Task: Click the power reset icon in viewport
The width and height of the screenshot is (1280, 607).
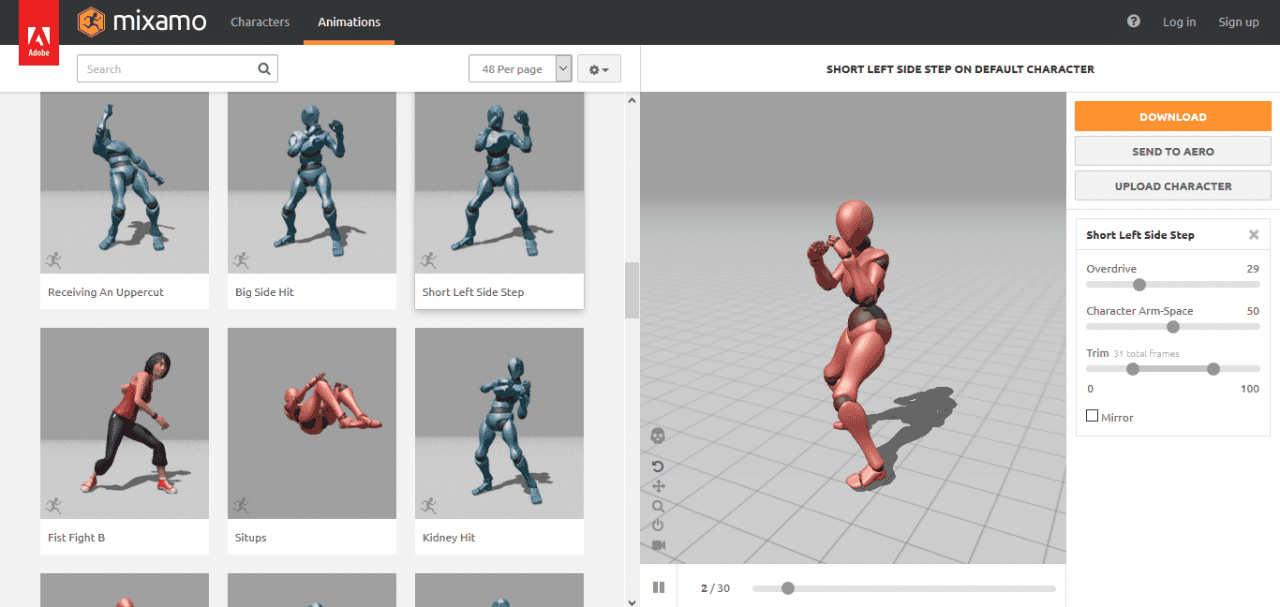Action: click(658, 525)
